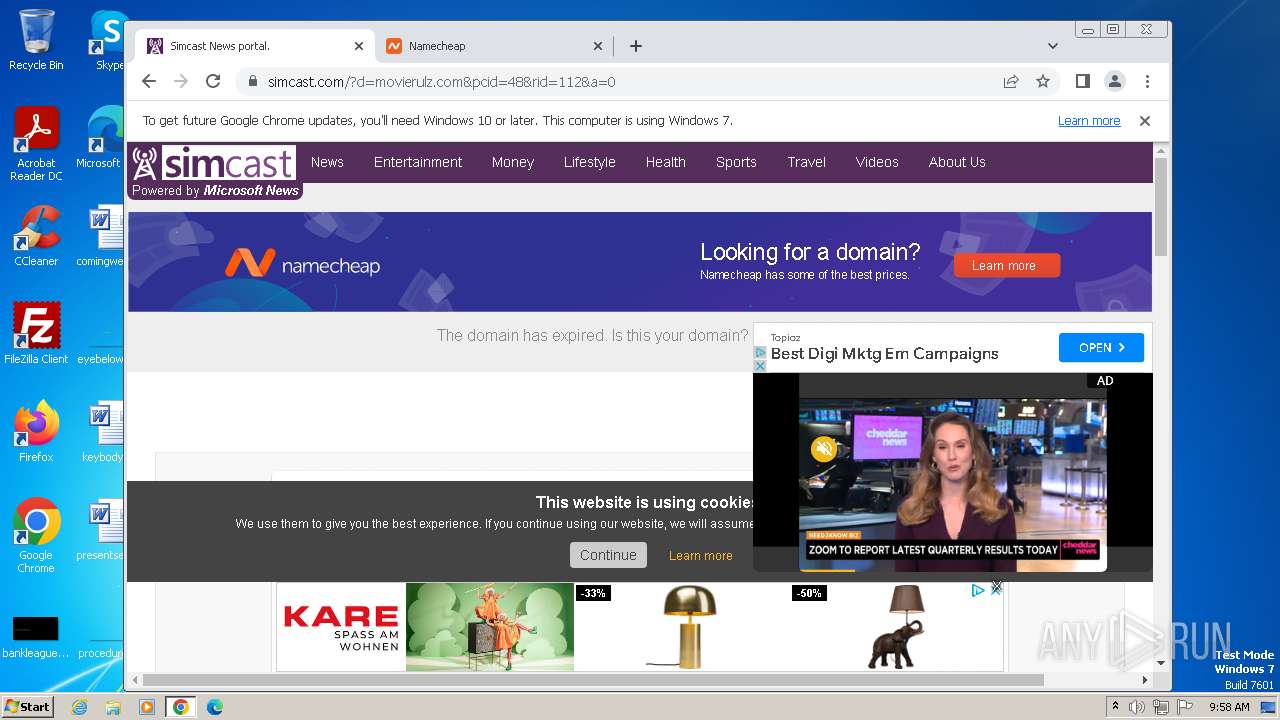Open the Entertainment section
1280x720 pixels.
[418, 162]
